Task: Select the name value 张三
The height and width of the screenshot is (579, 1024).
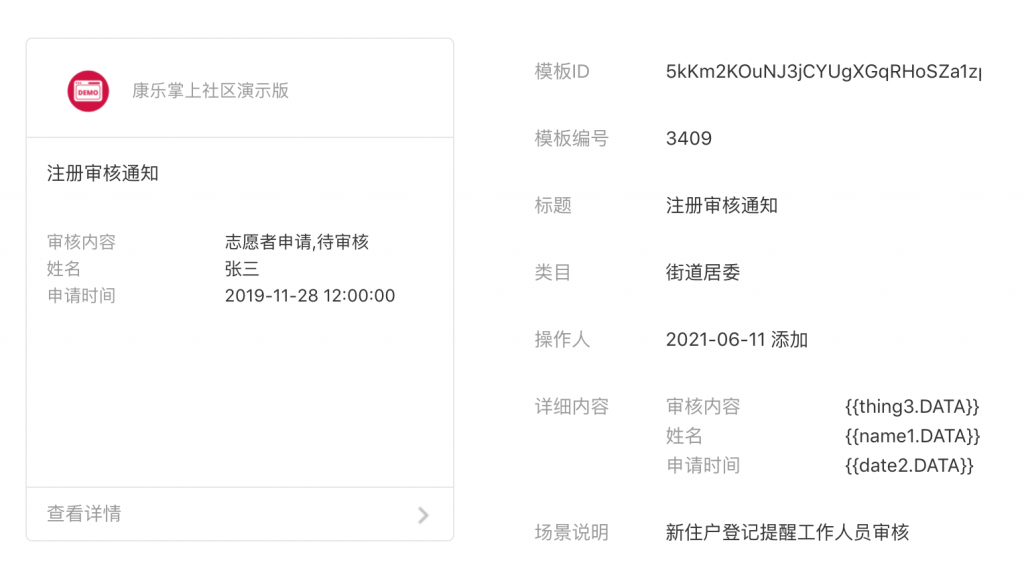Action: click(x=242, y=269)
